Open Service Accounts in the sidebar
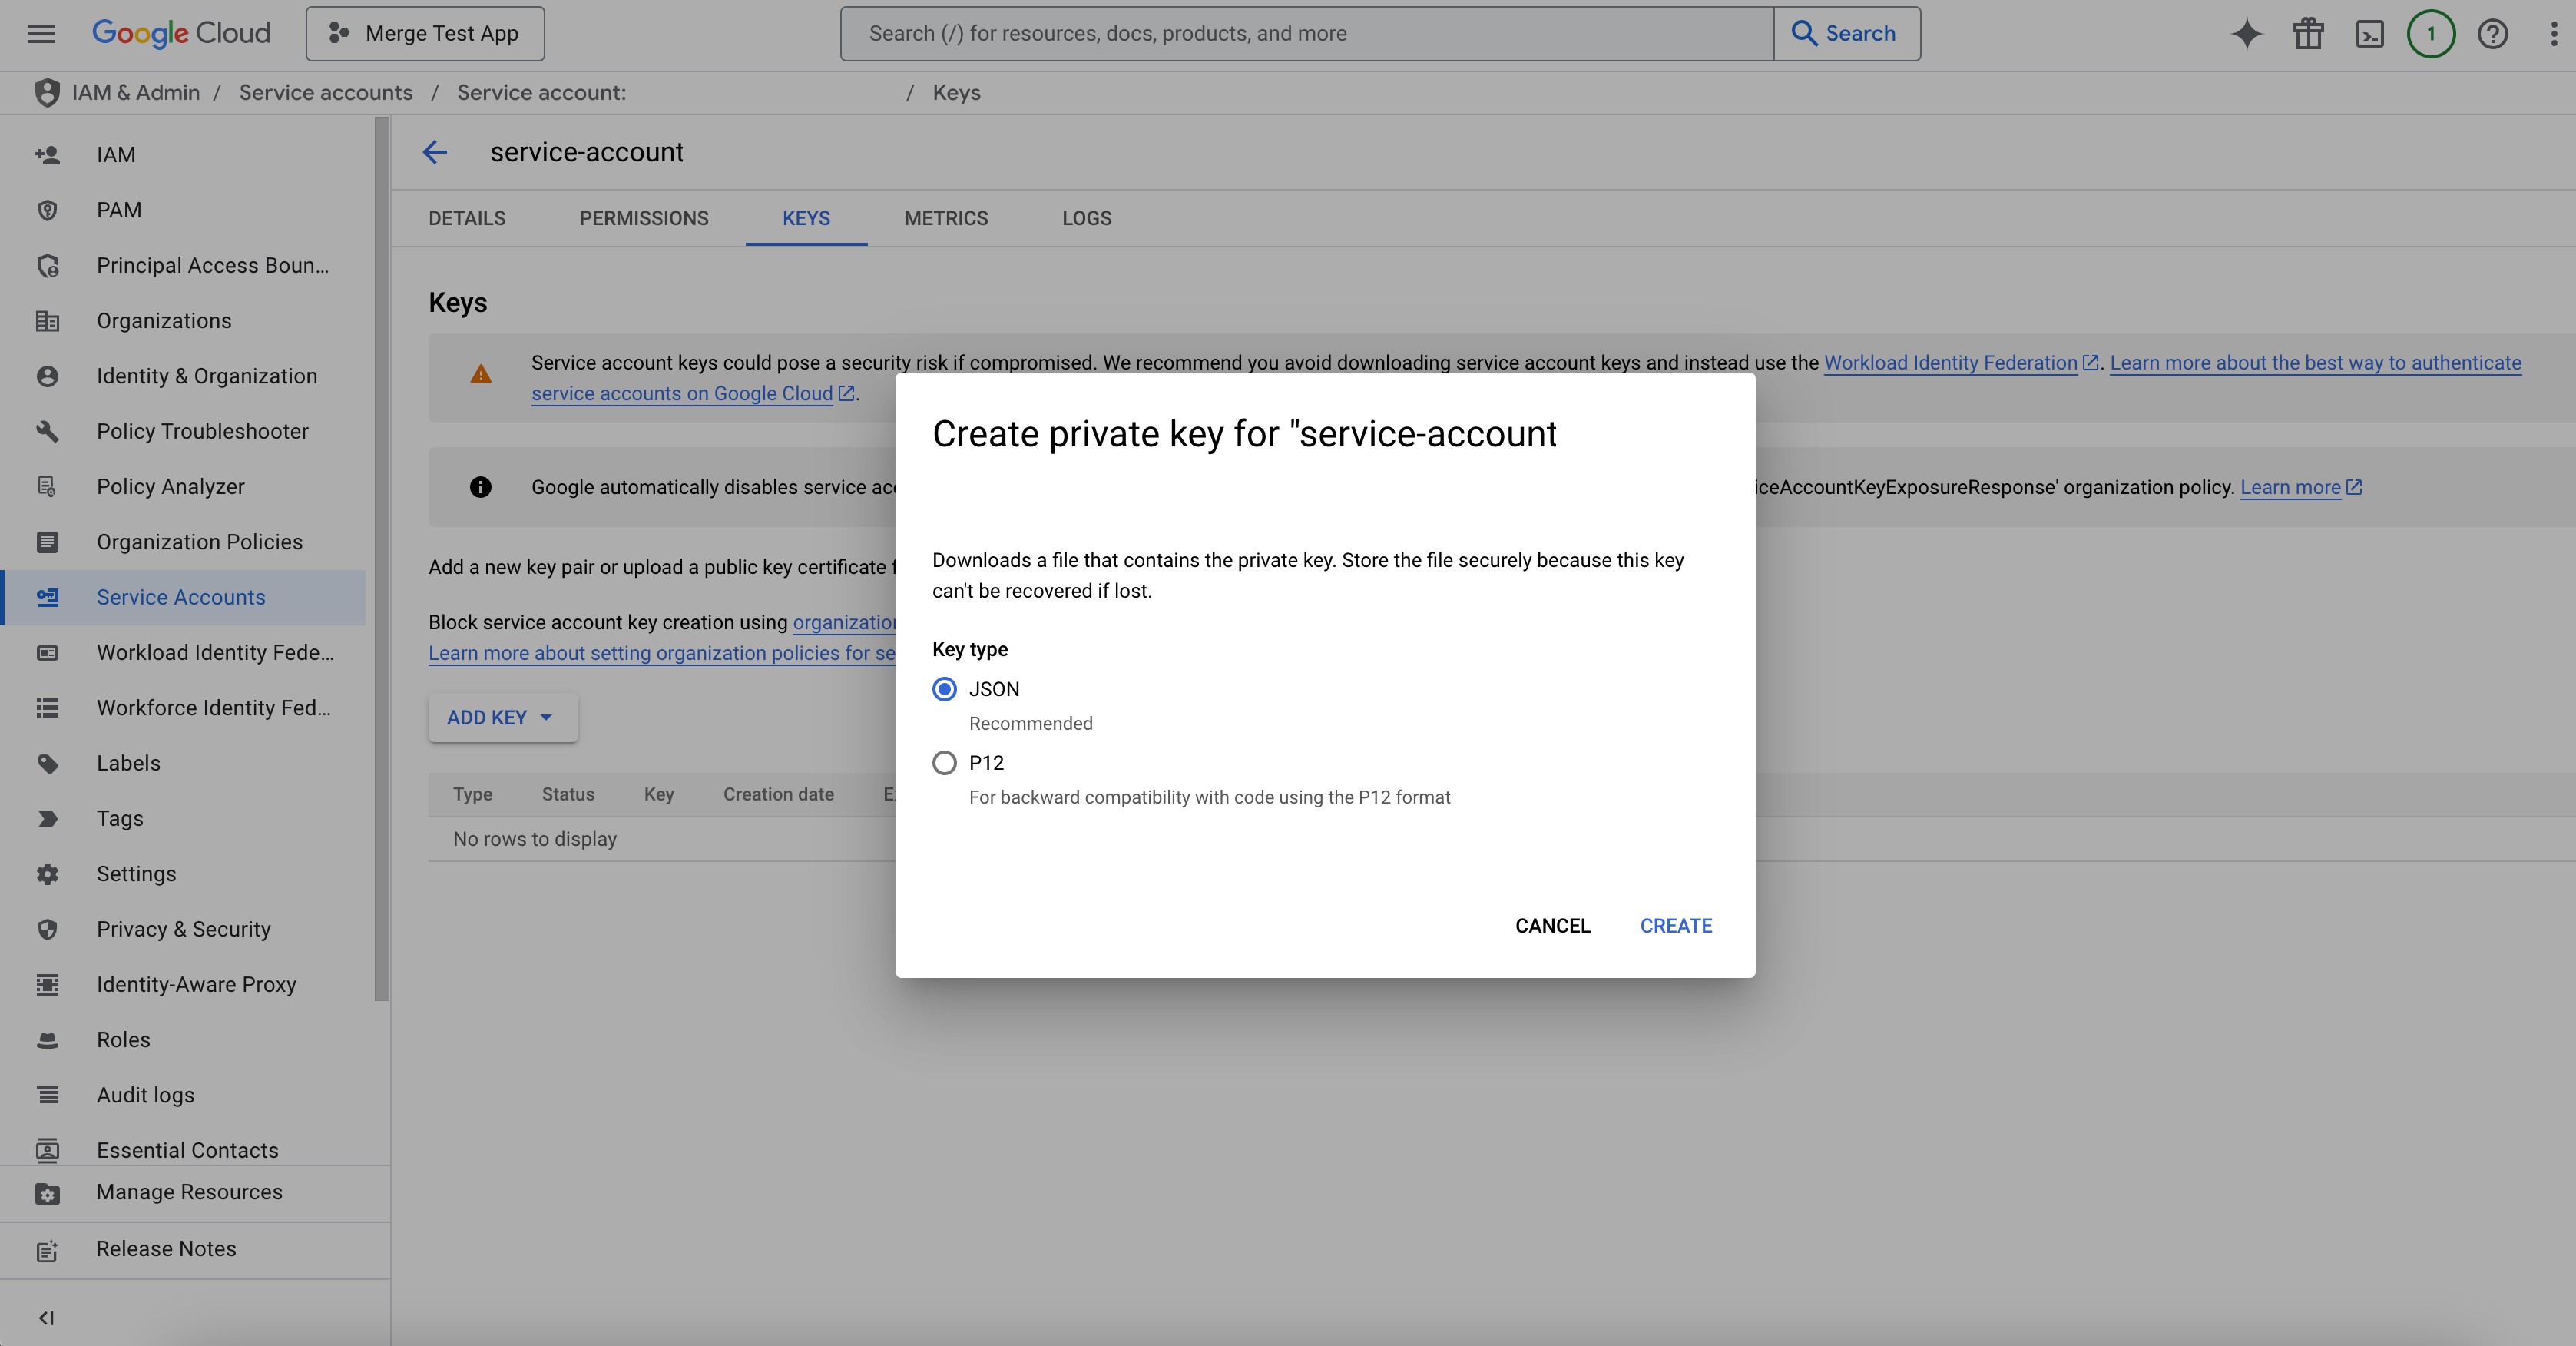The width and height of the screenshot is (2576, 1346). coord(184,597)
